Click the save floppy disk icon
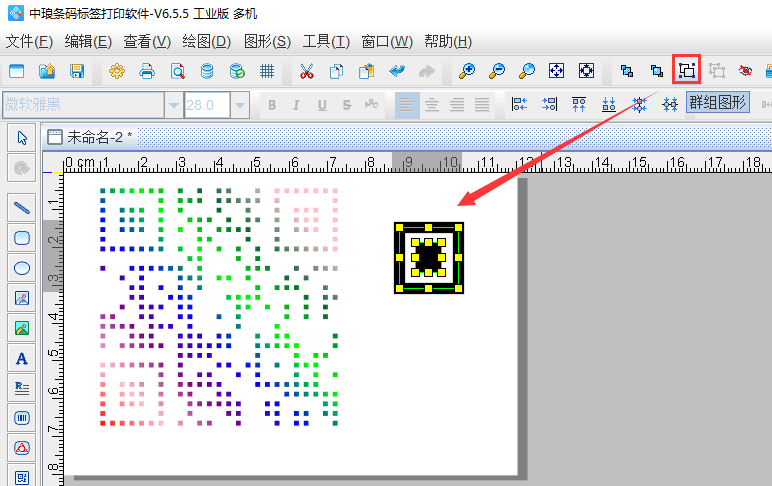The image size is (772, 486). (x=77, y=71)
